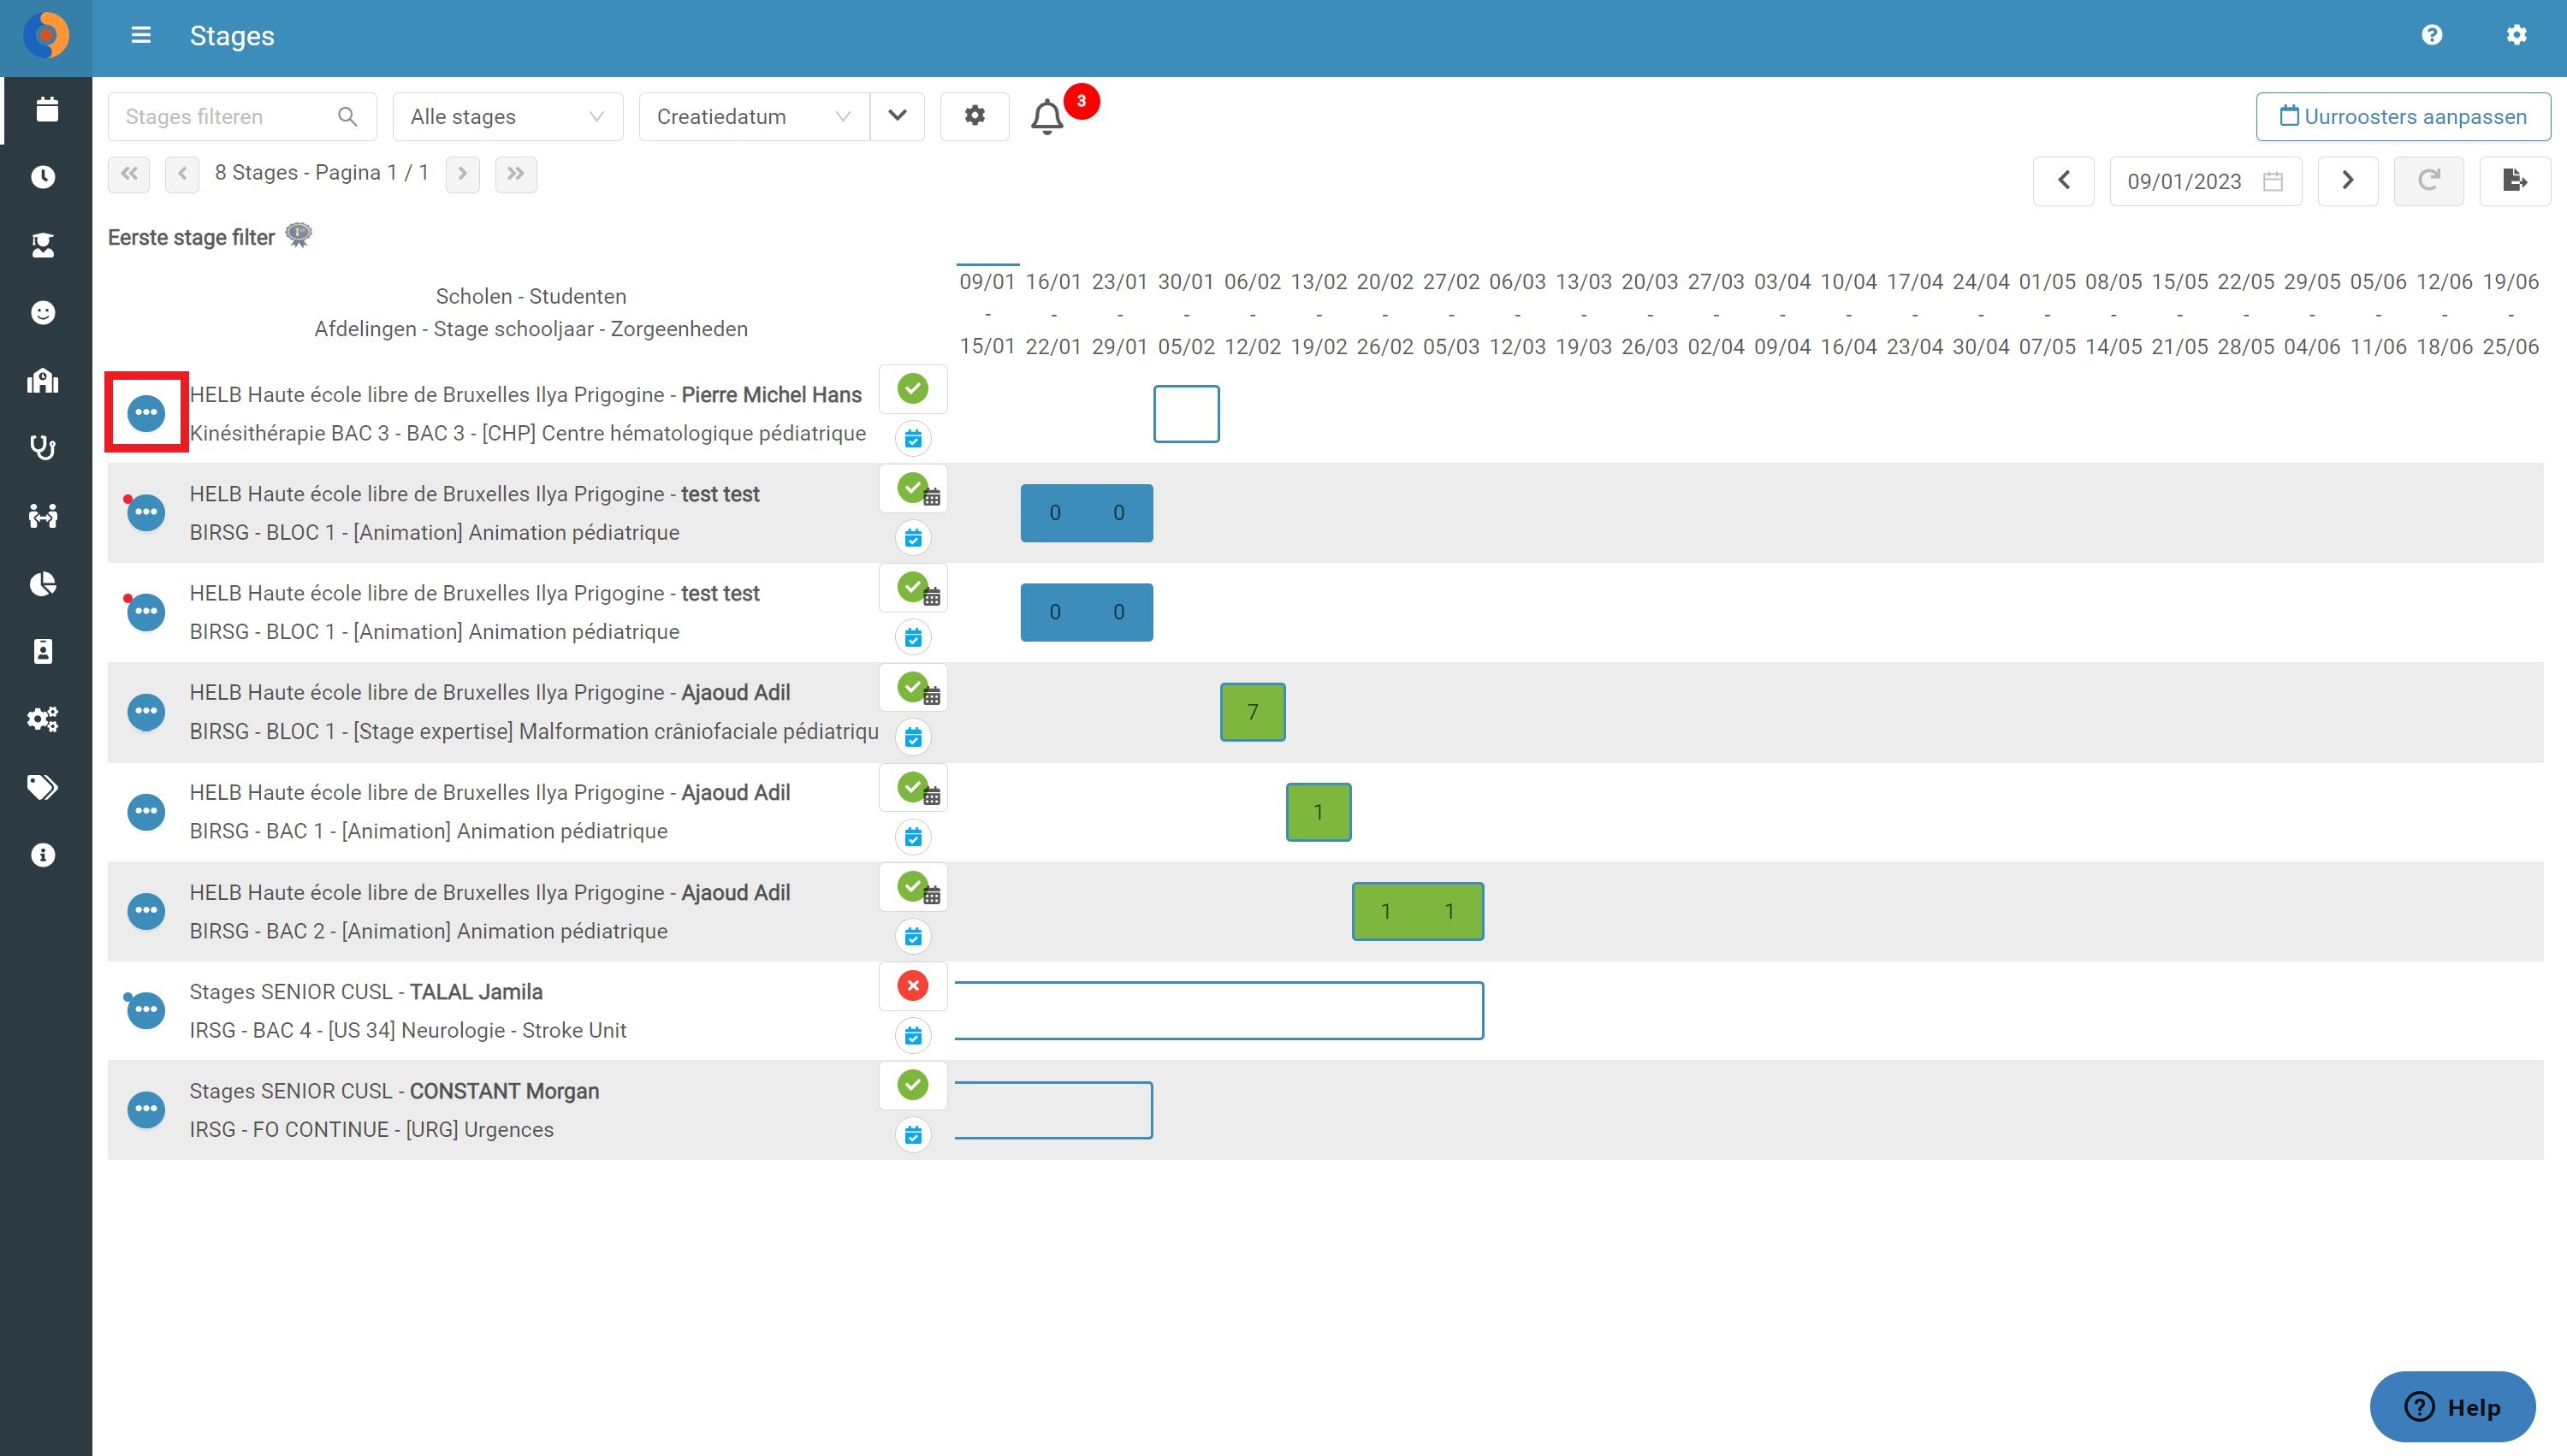This screenshot has width=2567, height=1456.
Task: Click green block labeled 1 in BAC 1 row
Action: click(x=1319, y=812)
